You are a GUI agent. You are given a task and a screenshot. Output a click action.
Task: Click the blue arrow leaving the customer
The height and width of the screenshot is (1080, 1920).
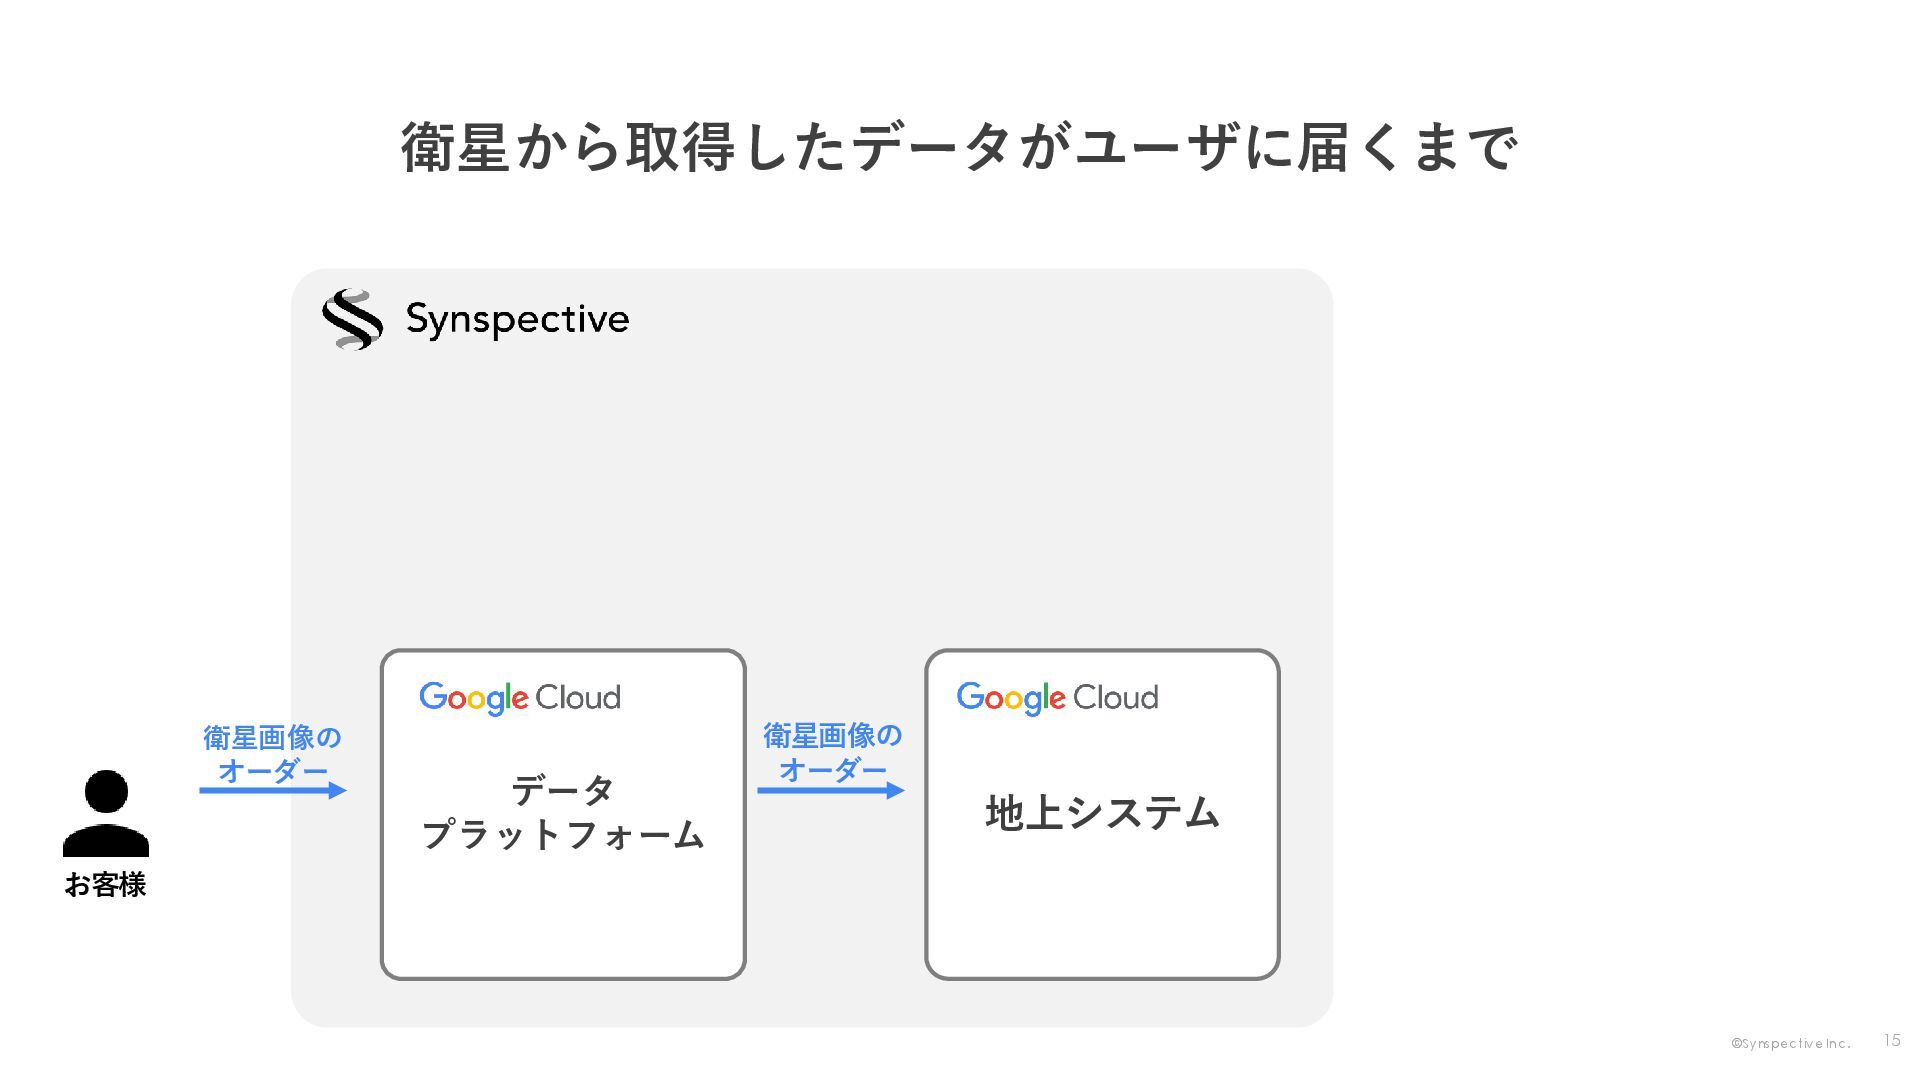tap(272, 790)
